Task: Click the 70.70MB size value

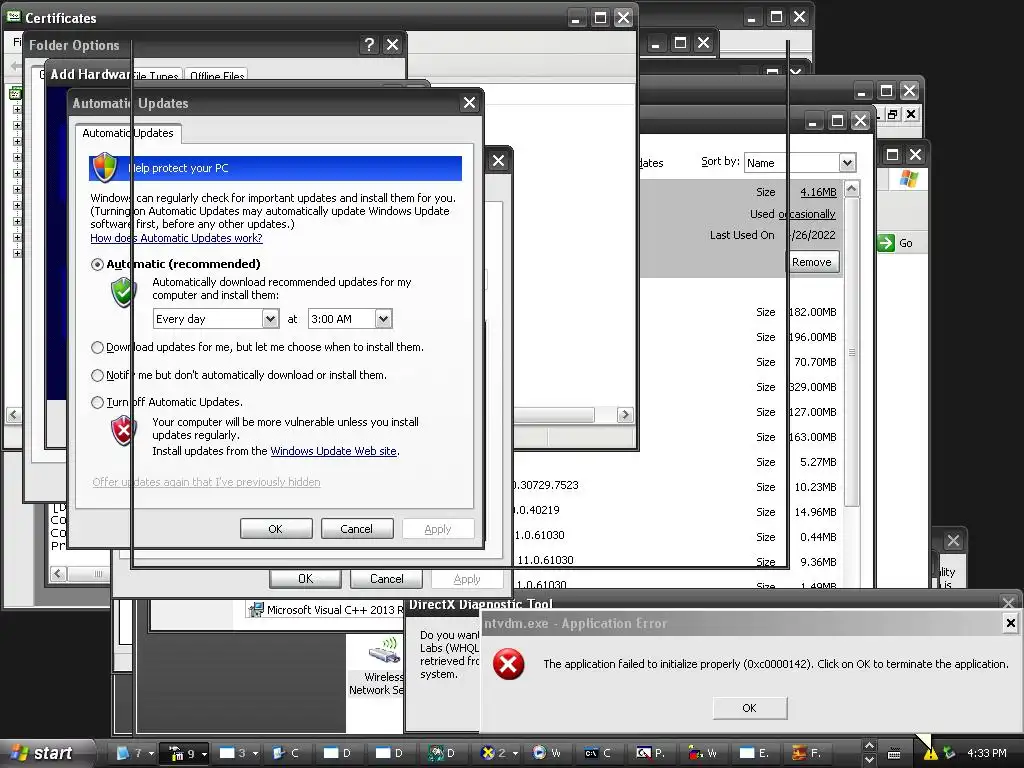Action: click(815, 362)
